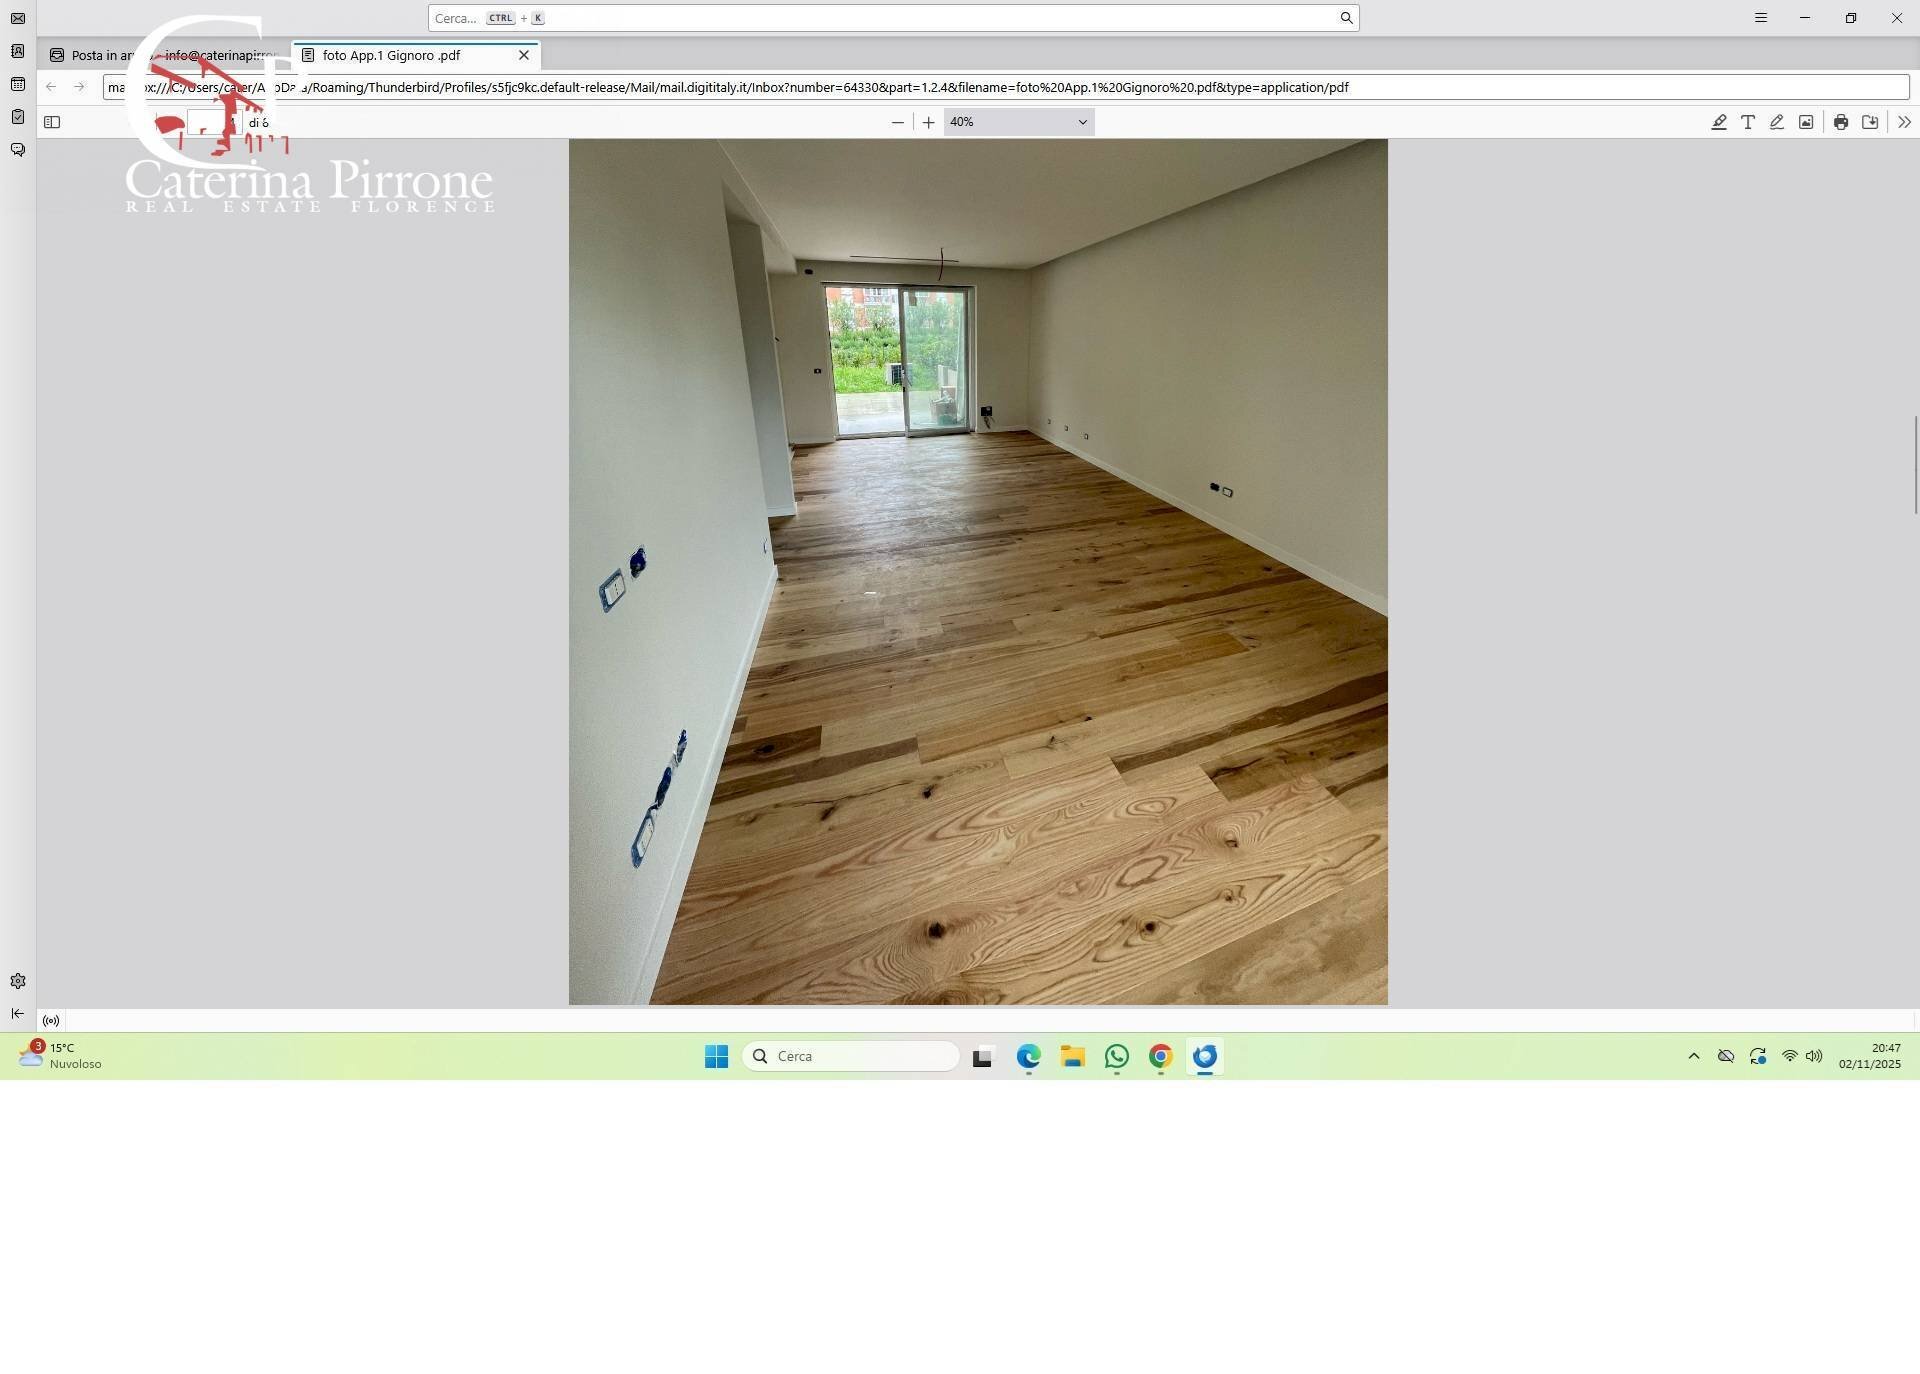Open the 40% zoom level dropdown
This screenshot has width=1920, height=1374.
click(1018, 122)
